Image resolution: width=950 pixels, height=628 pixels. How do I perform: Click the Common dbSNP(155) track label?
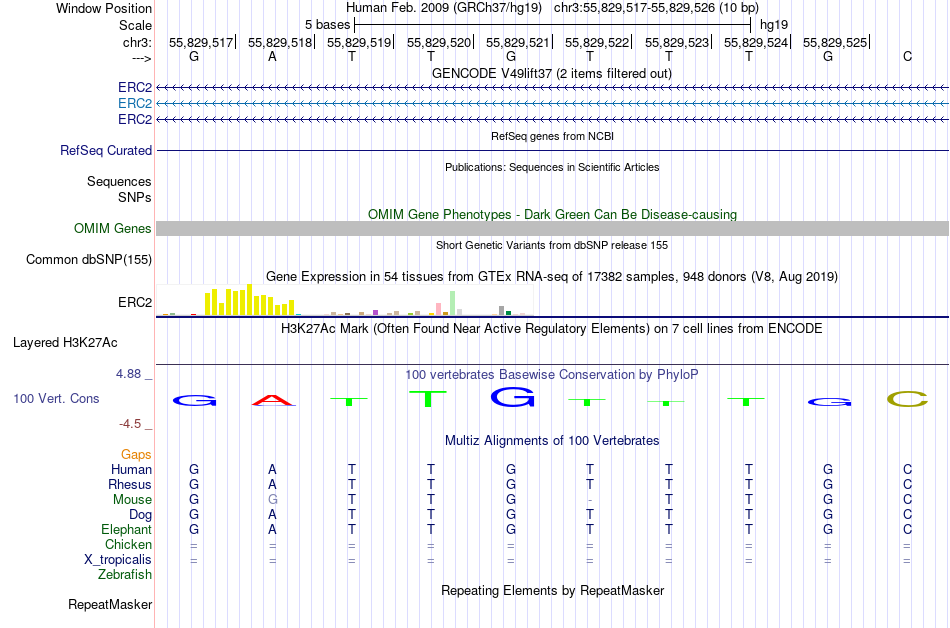coord(89,259)
